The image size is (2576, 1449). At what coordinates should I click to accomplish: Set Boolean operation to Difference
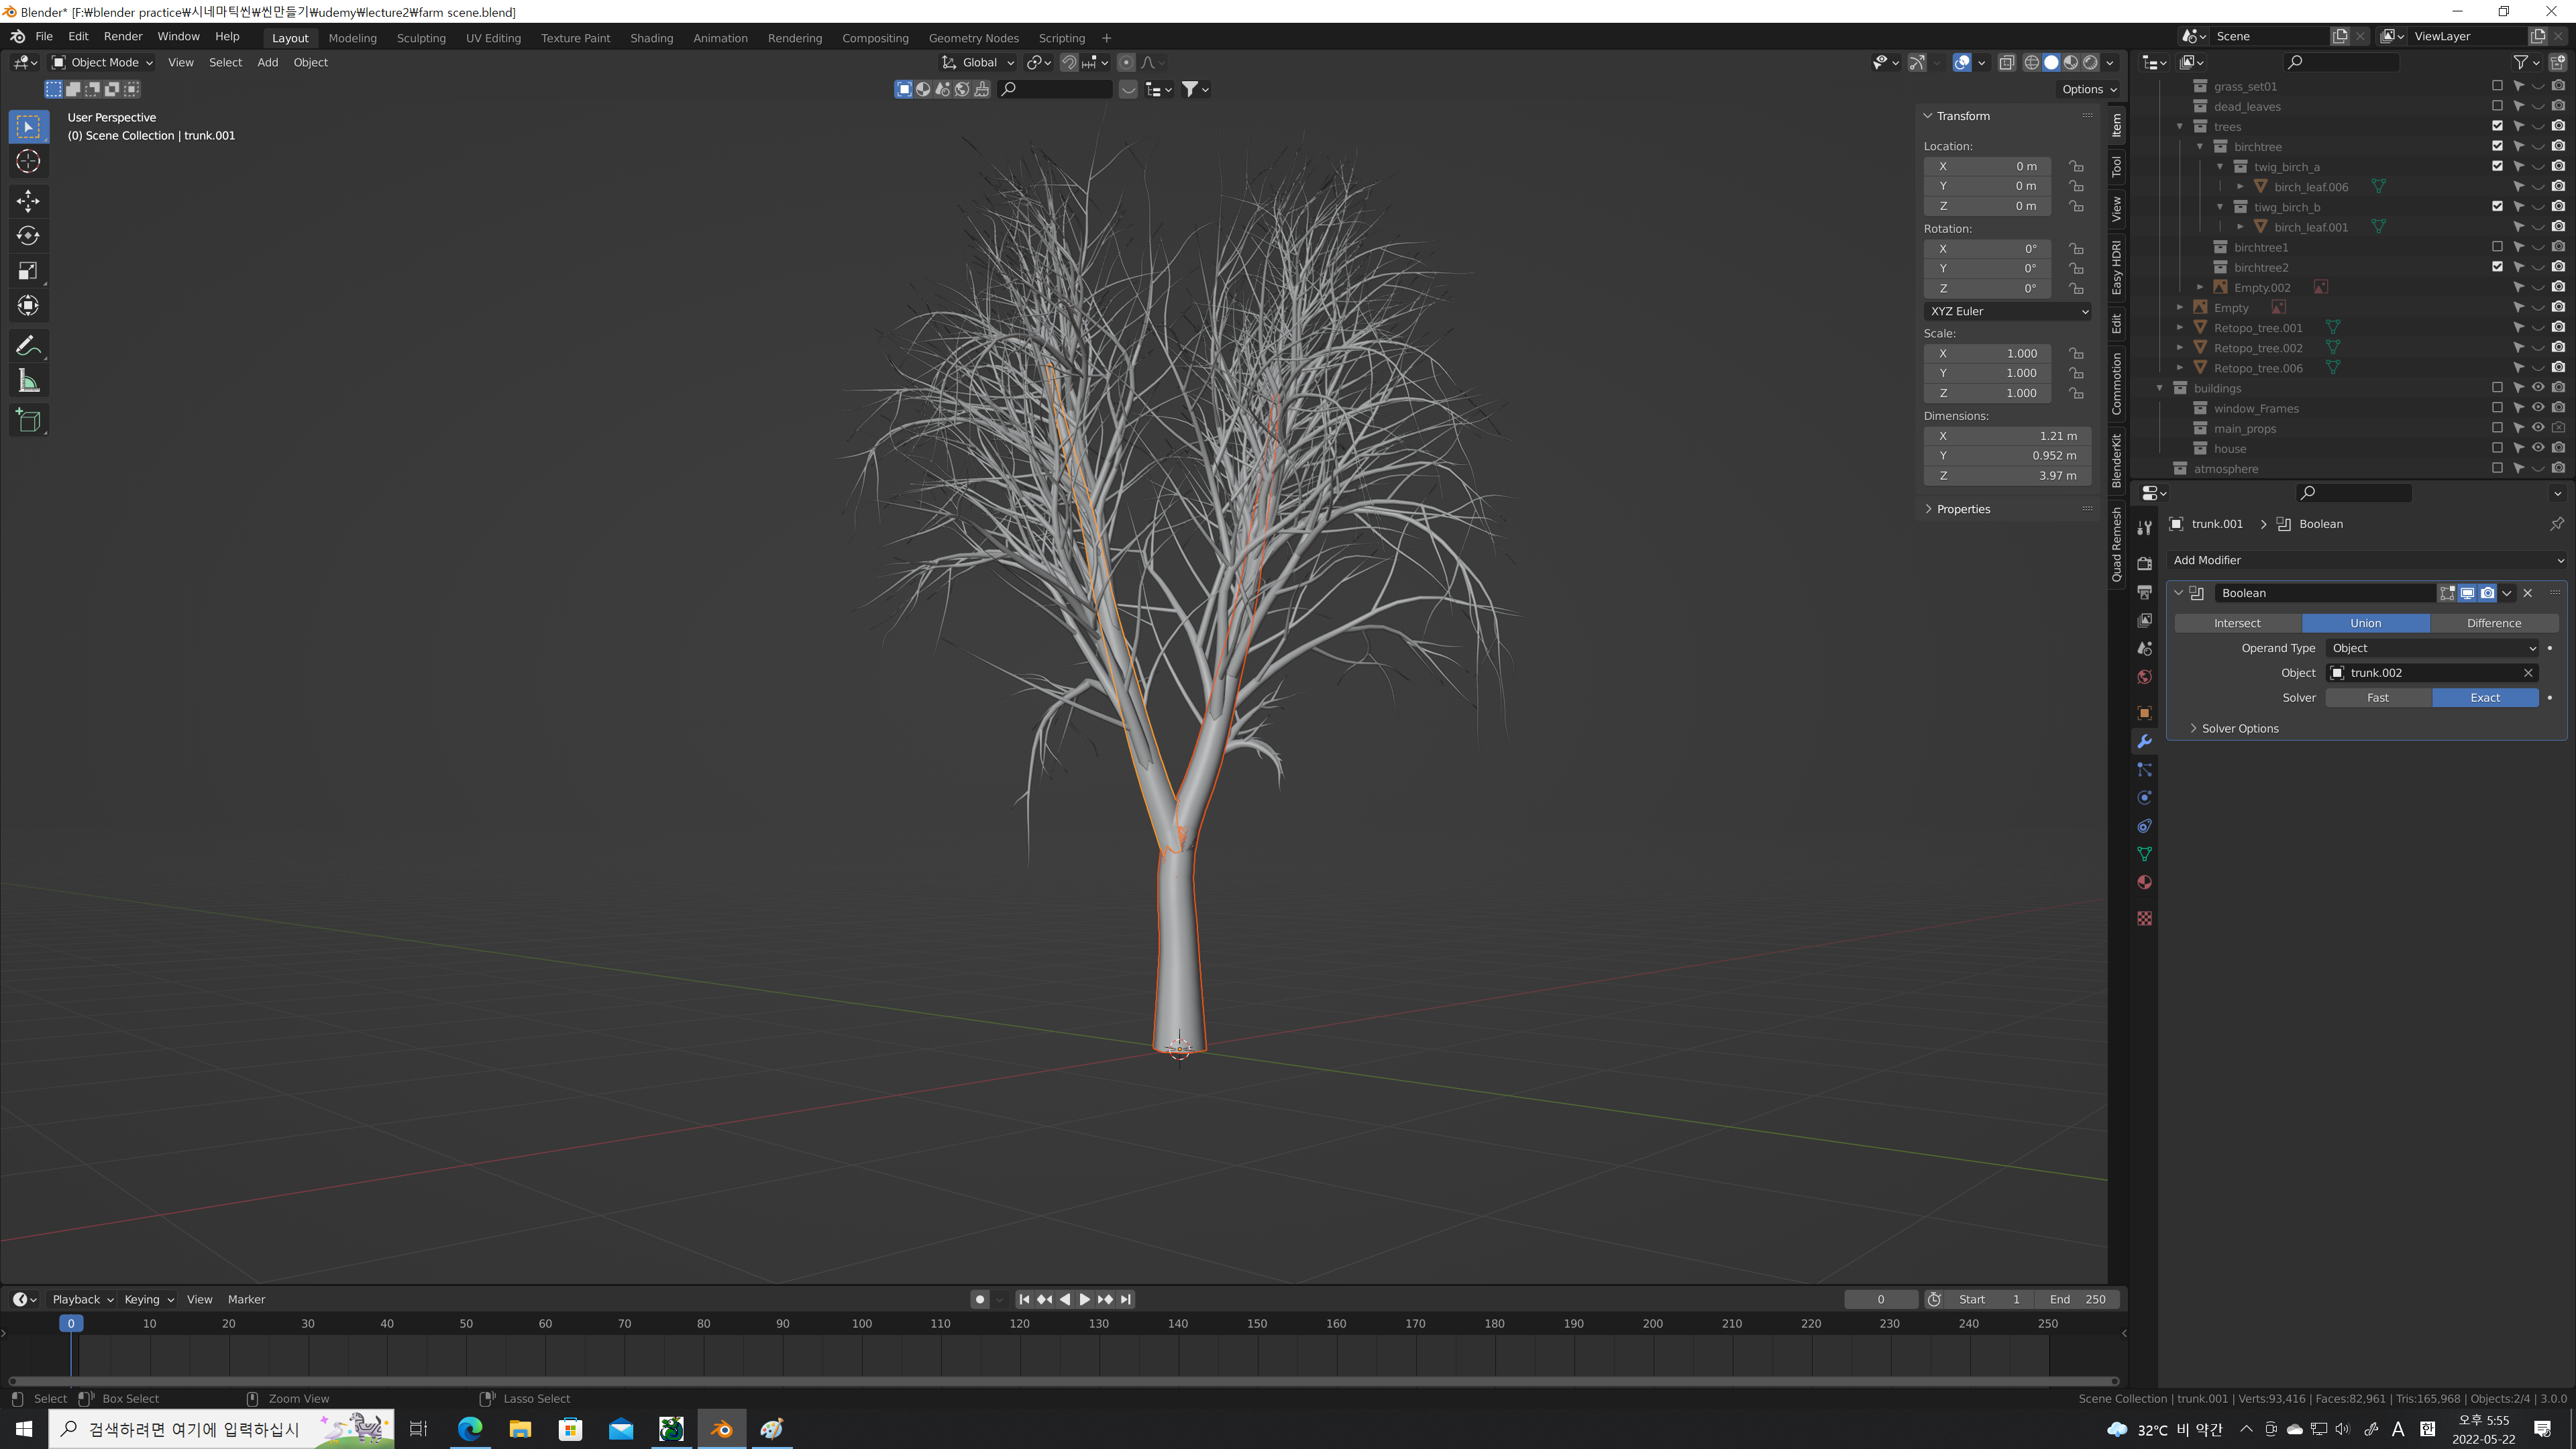(x=2493, y=623)
